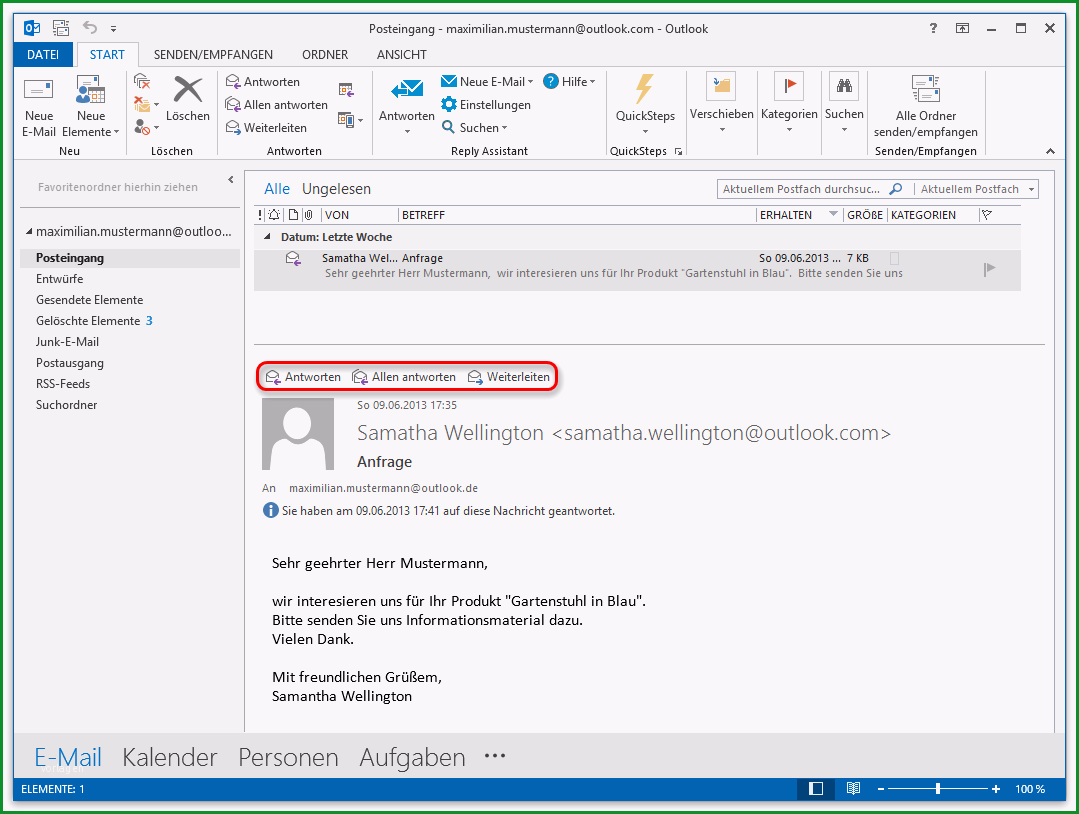Screen dimensions: 1079x814
Task: Click Allen antworten in the ribbon
Action: [x=277, y=105]
